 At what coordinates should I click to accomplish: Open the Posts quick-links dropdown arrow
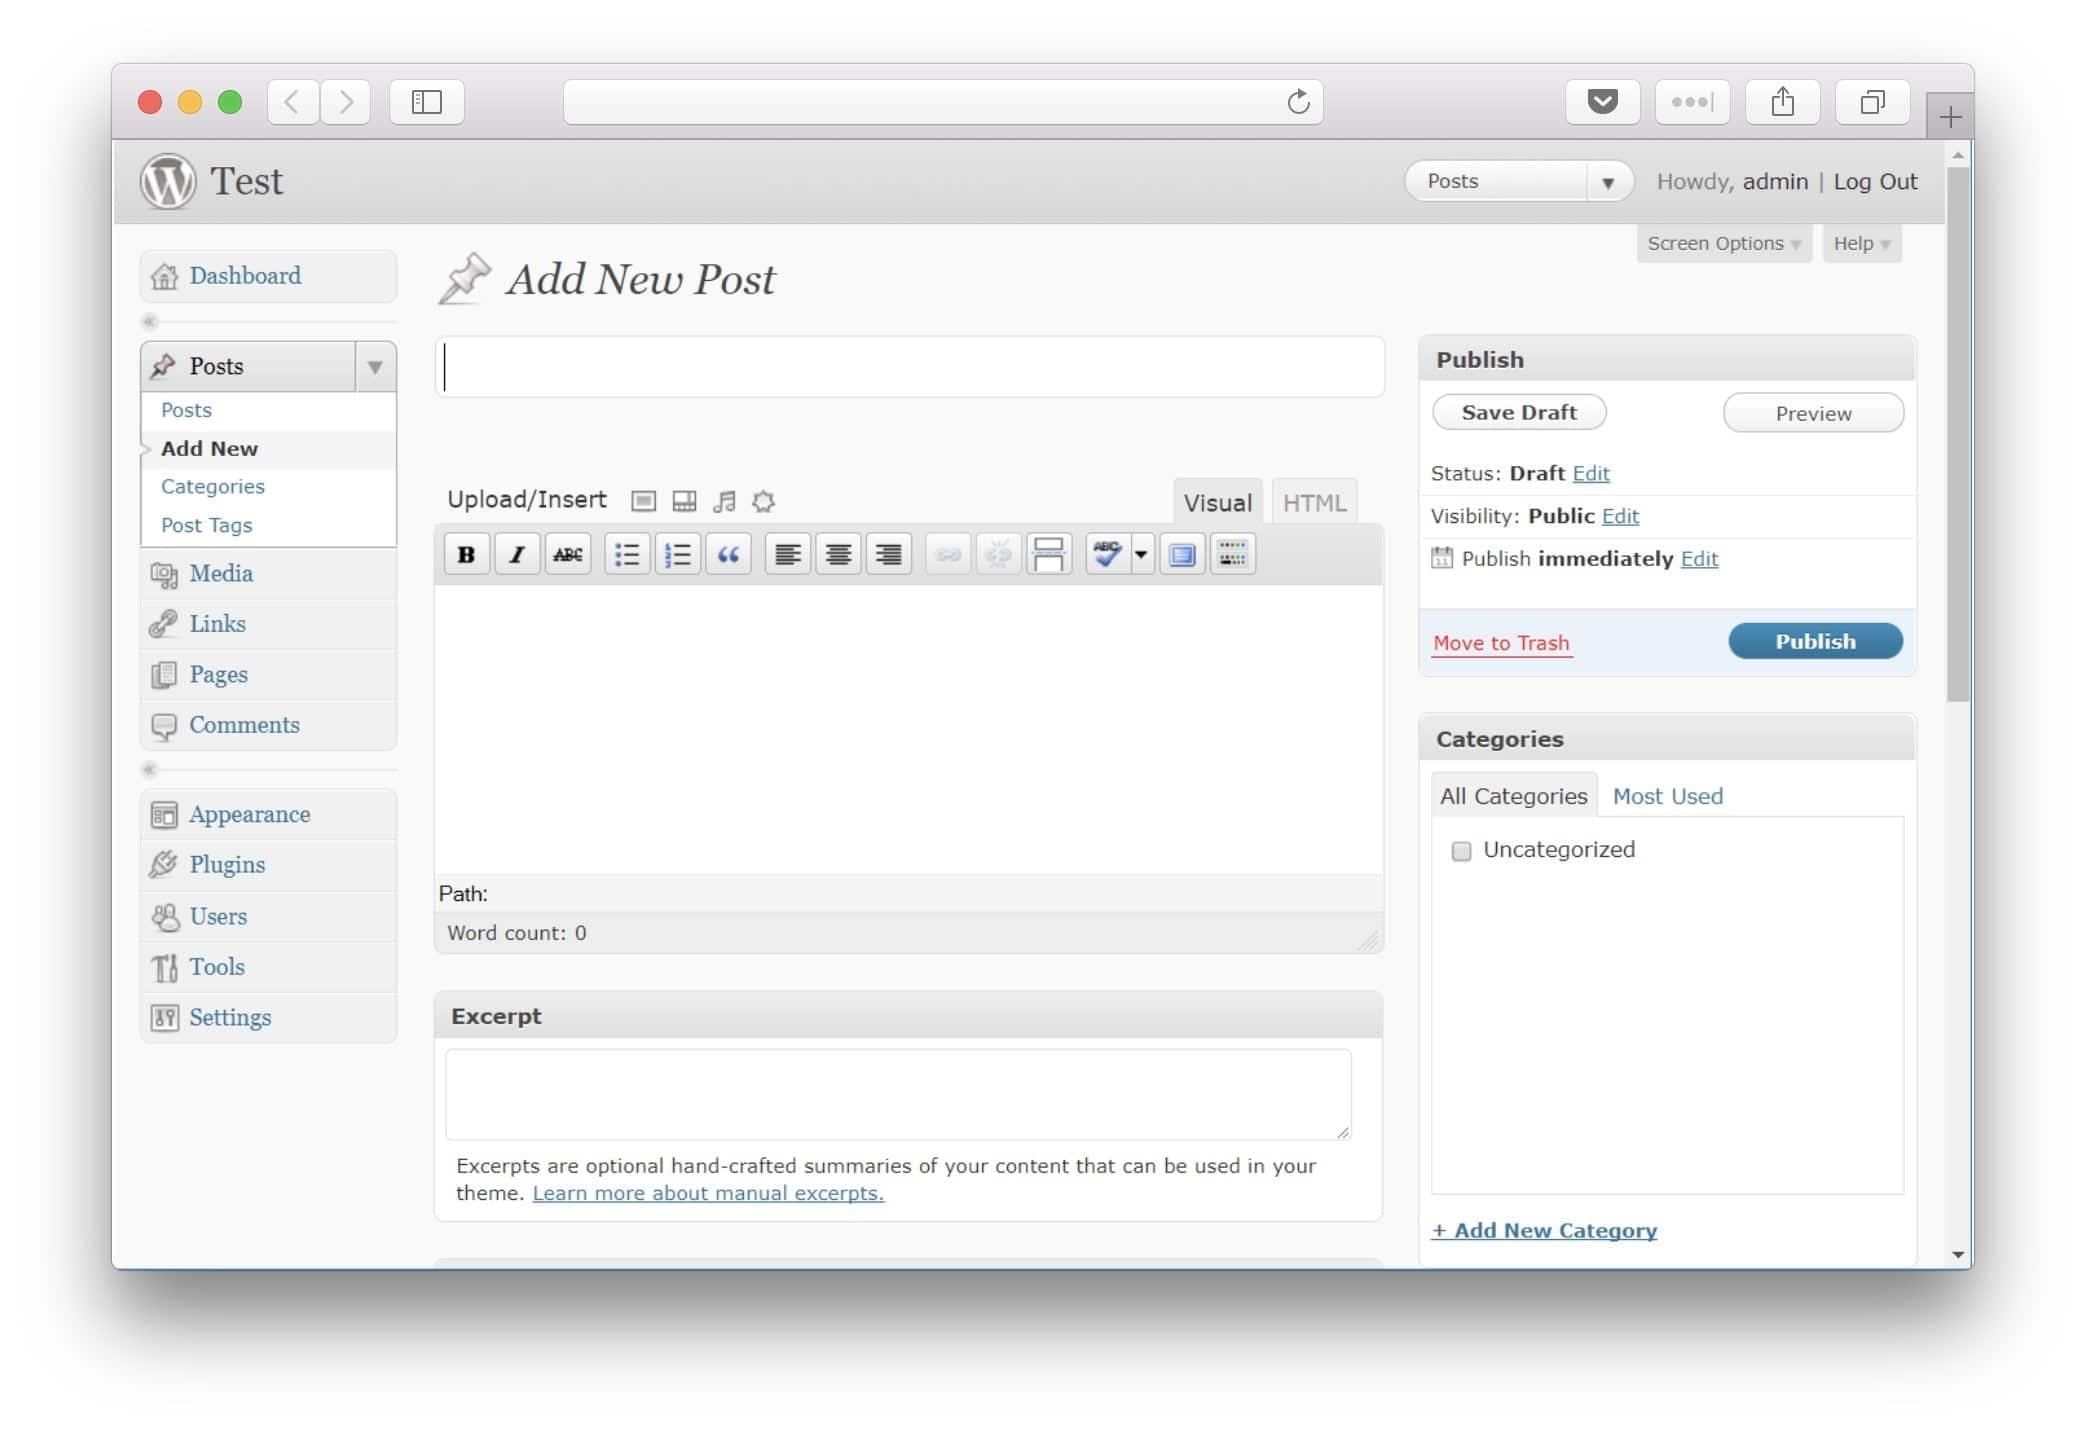[x=1608, y=182]
